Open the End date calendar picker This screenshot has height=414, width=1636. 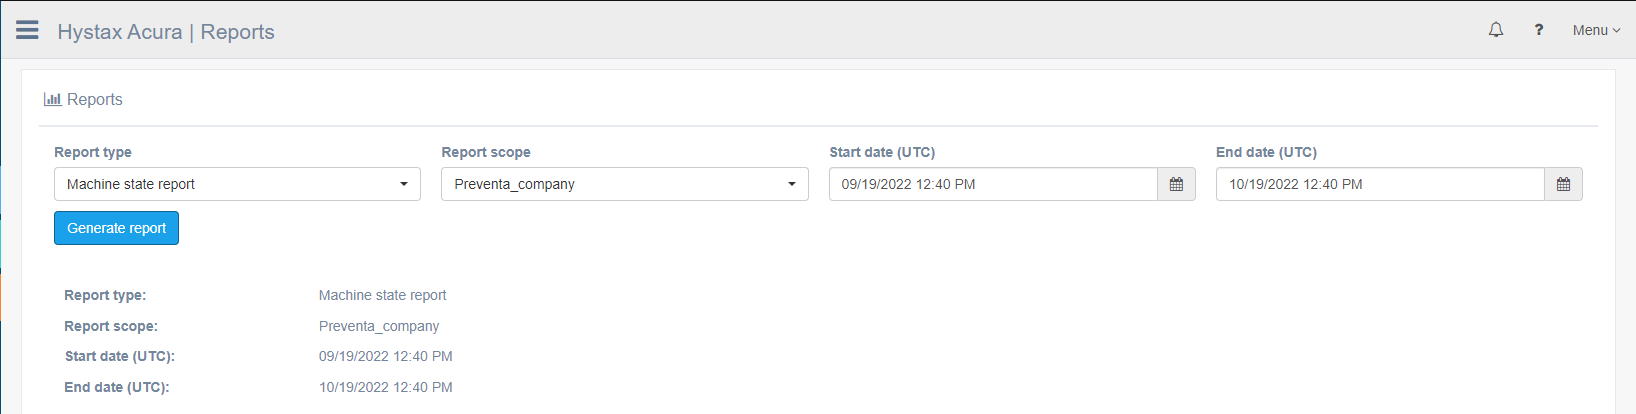coord(1563,184)
